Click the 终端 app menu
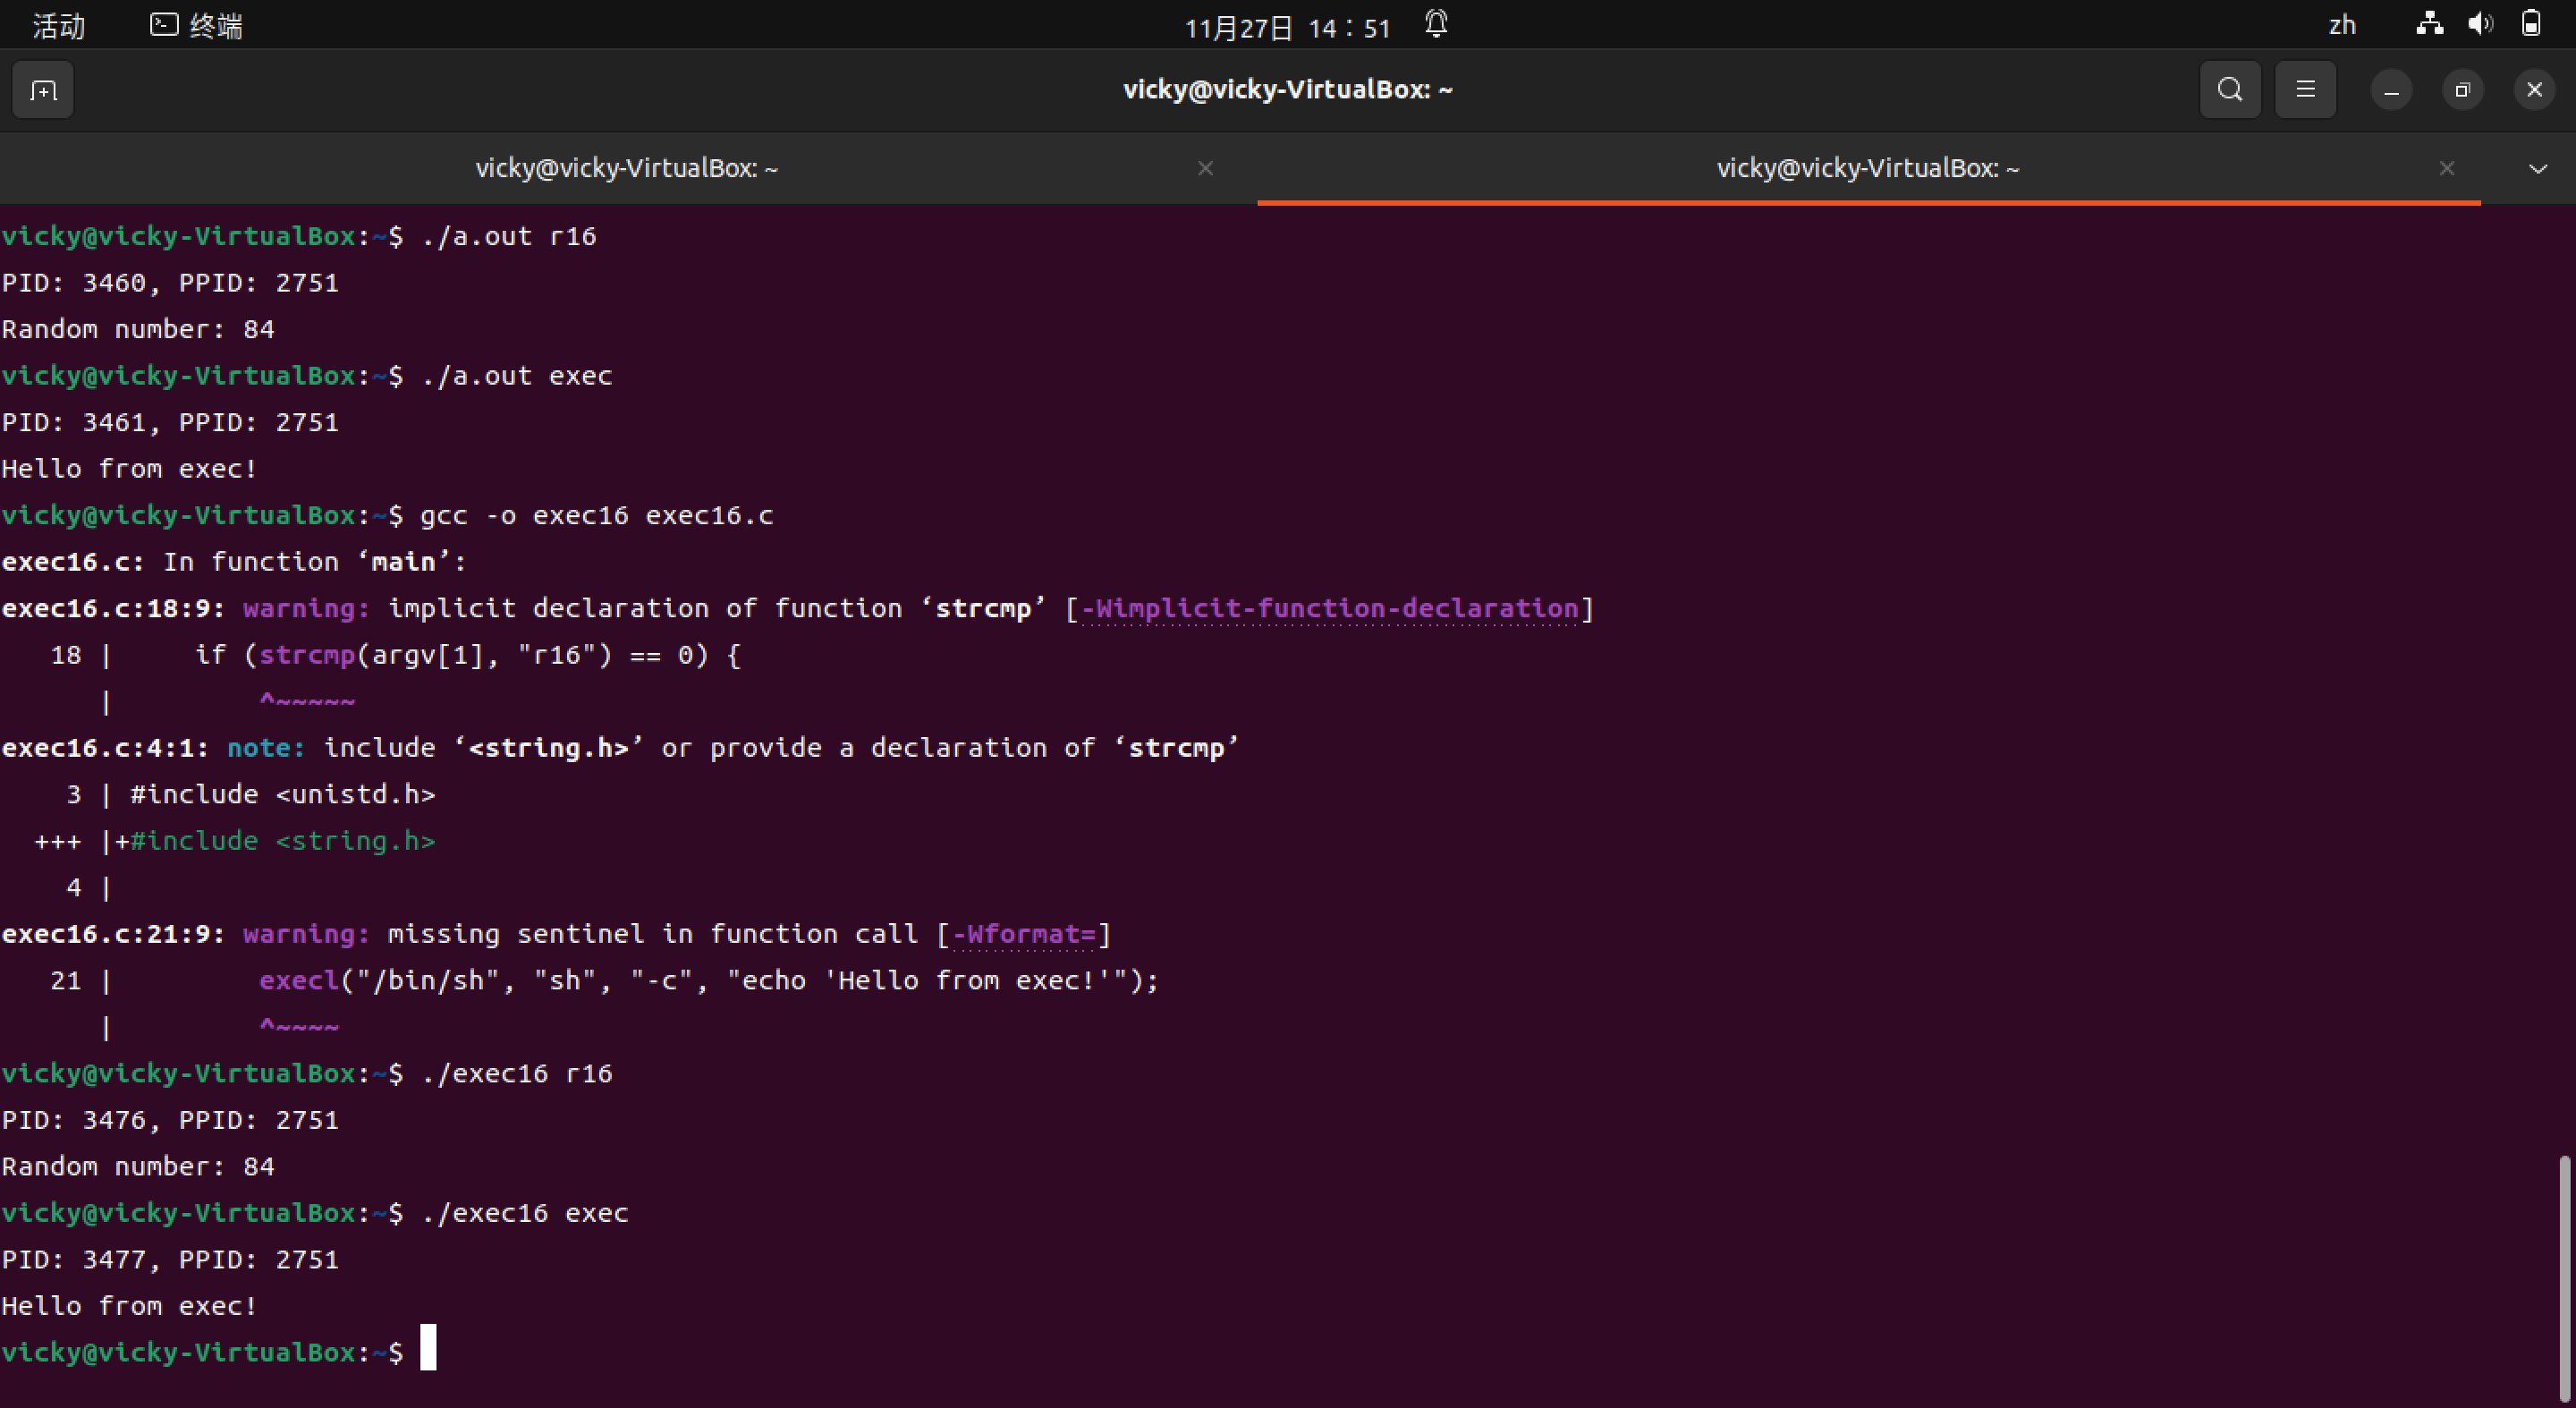The image size is (2576, 1408). pos(197,26)
